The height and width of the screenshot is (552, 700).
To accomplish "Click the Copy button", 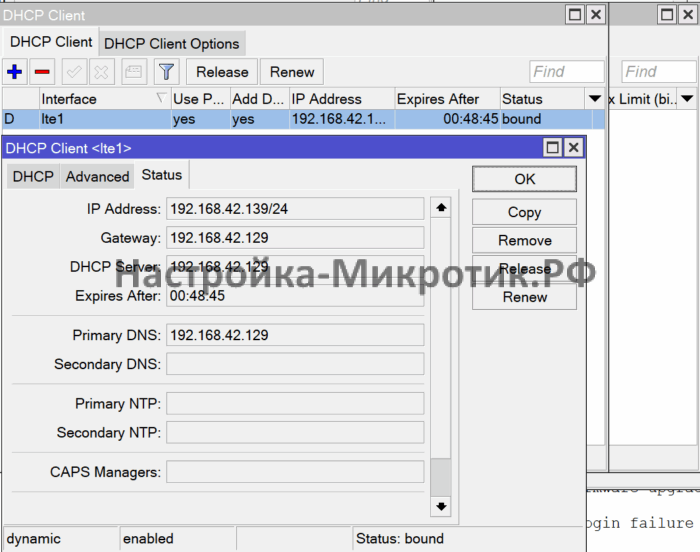I will pos(524,212).
